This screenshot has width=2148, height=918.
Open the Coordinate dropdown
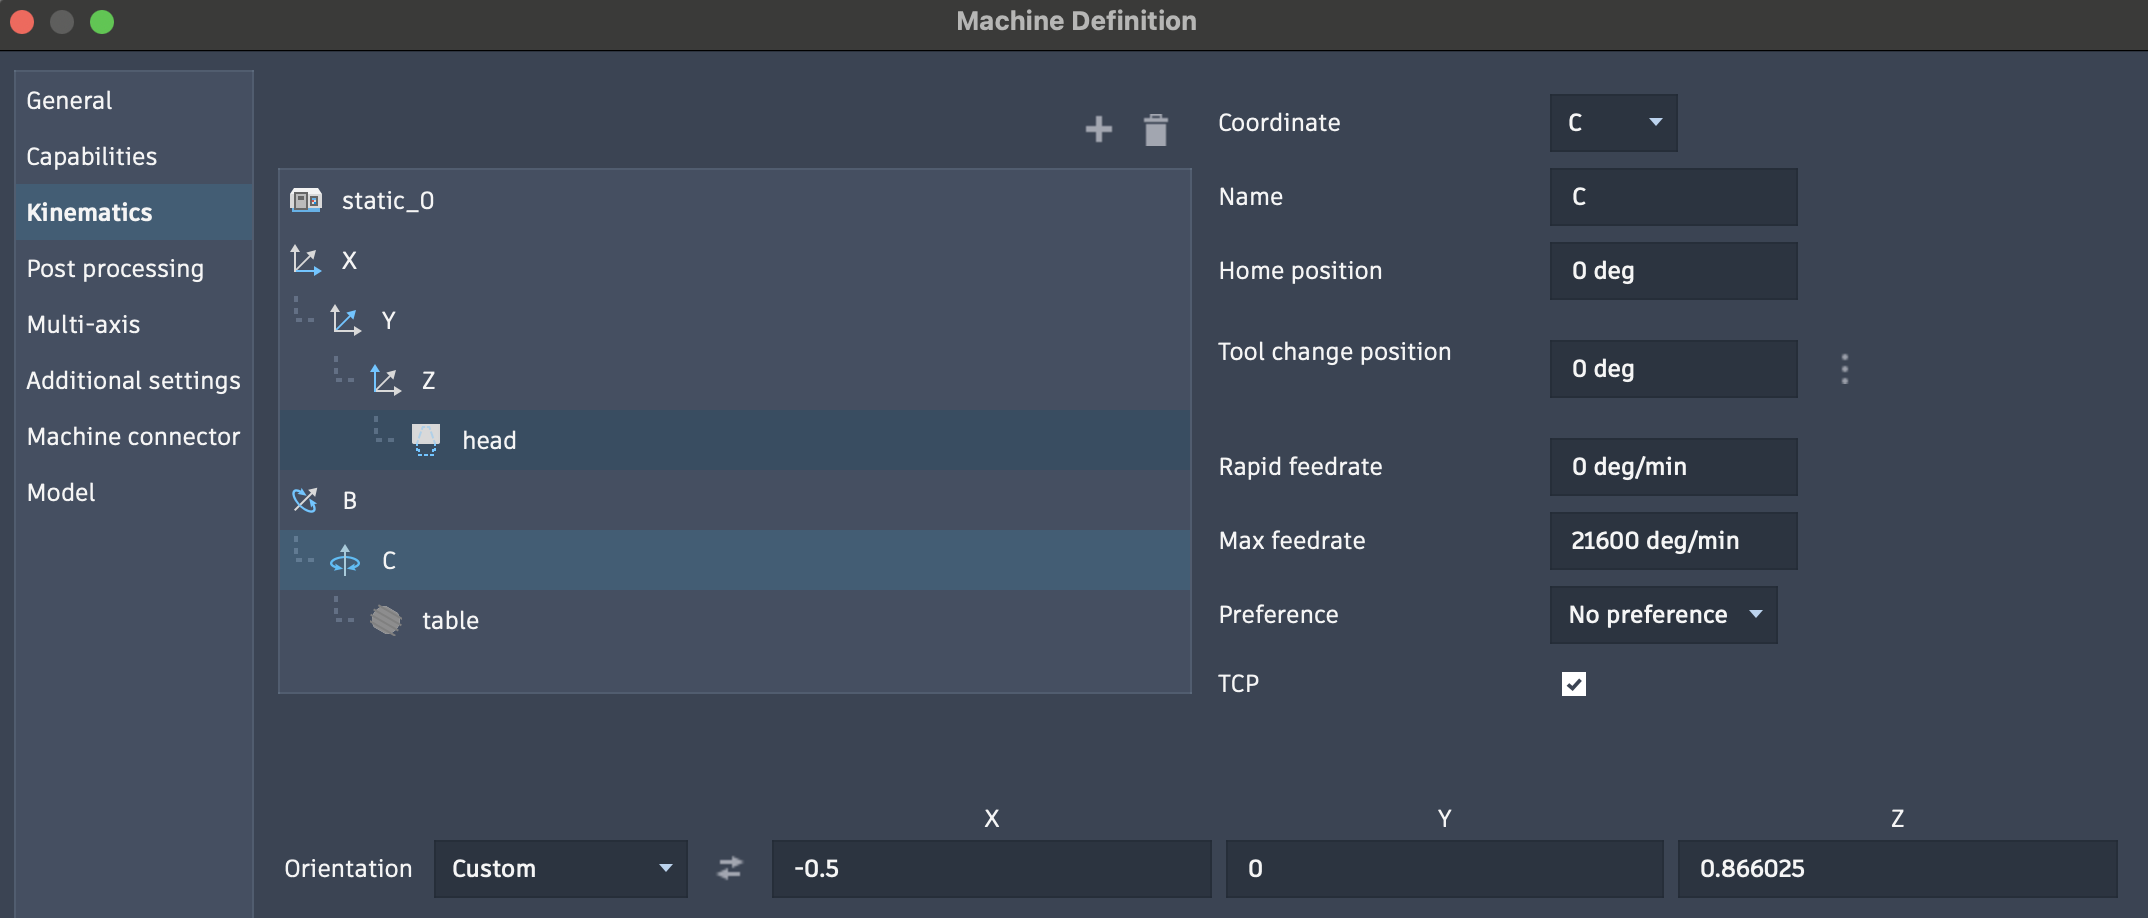point(1613,123)
